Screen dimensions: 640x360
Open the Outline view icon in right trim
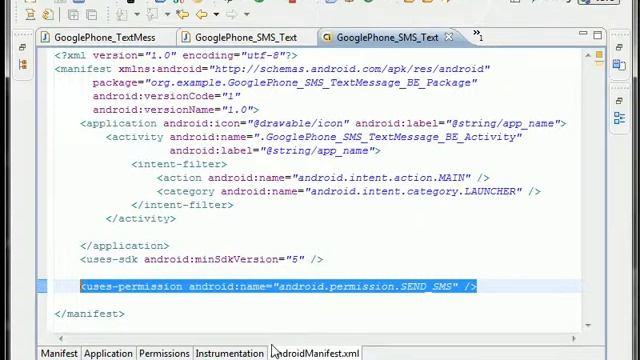click(619, 118)
